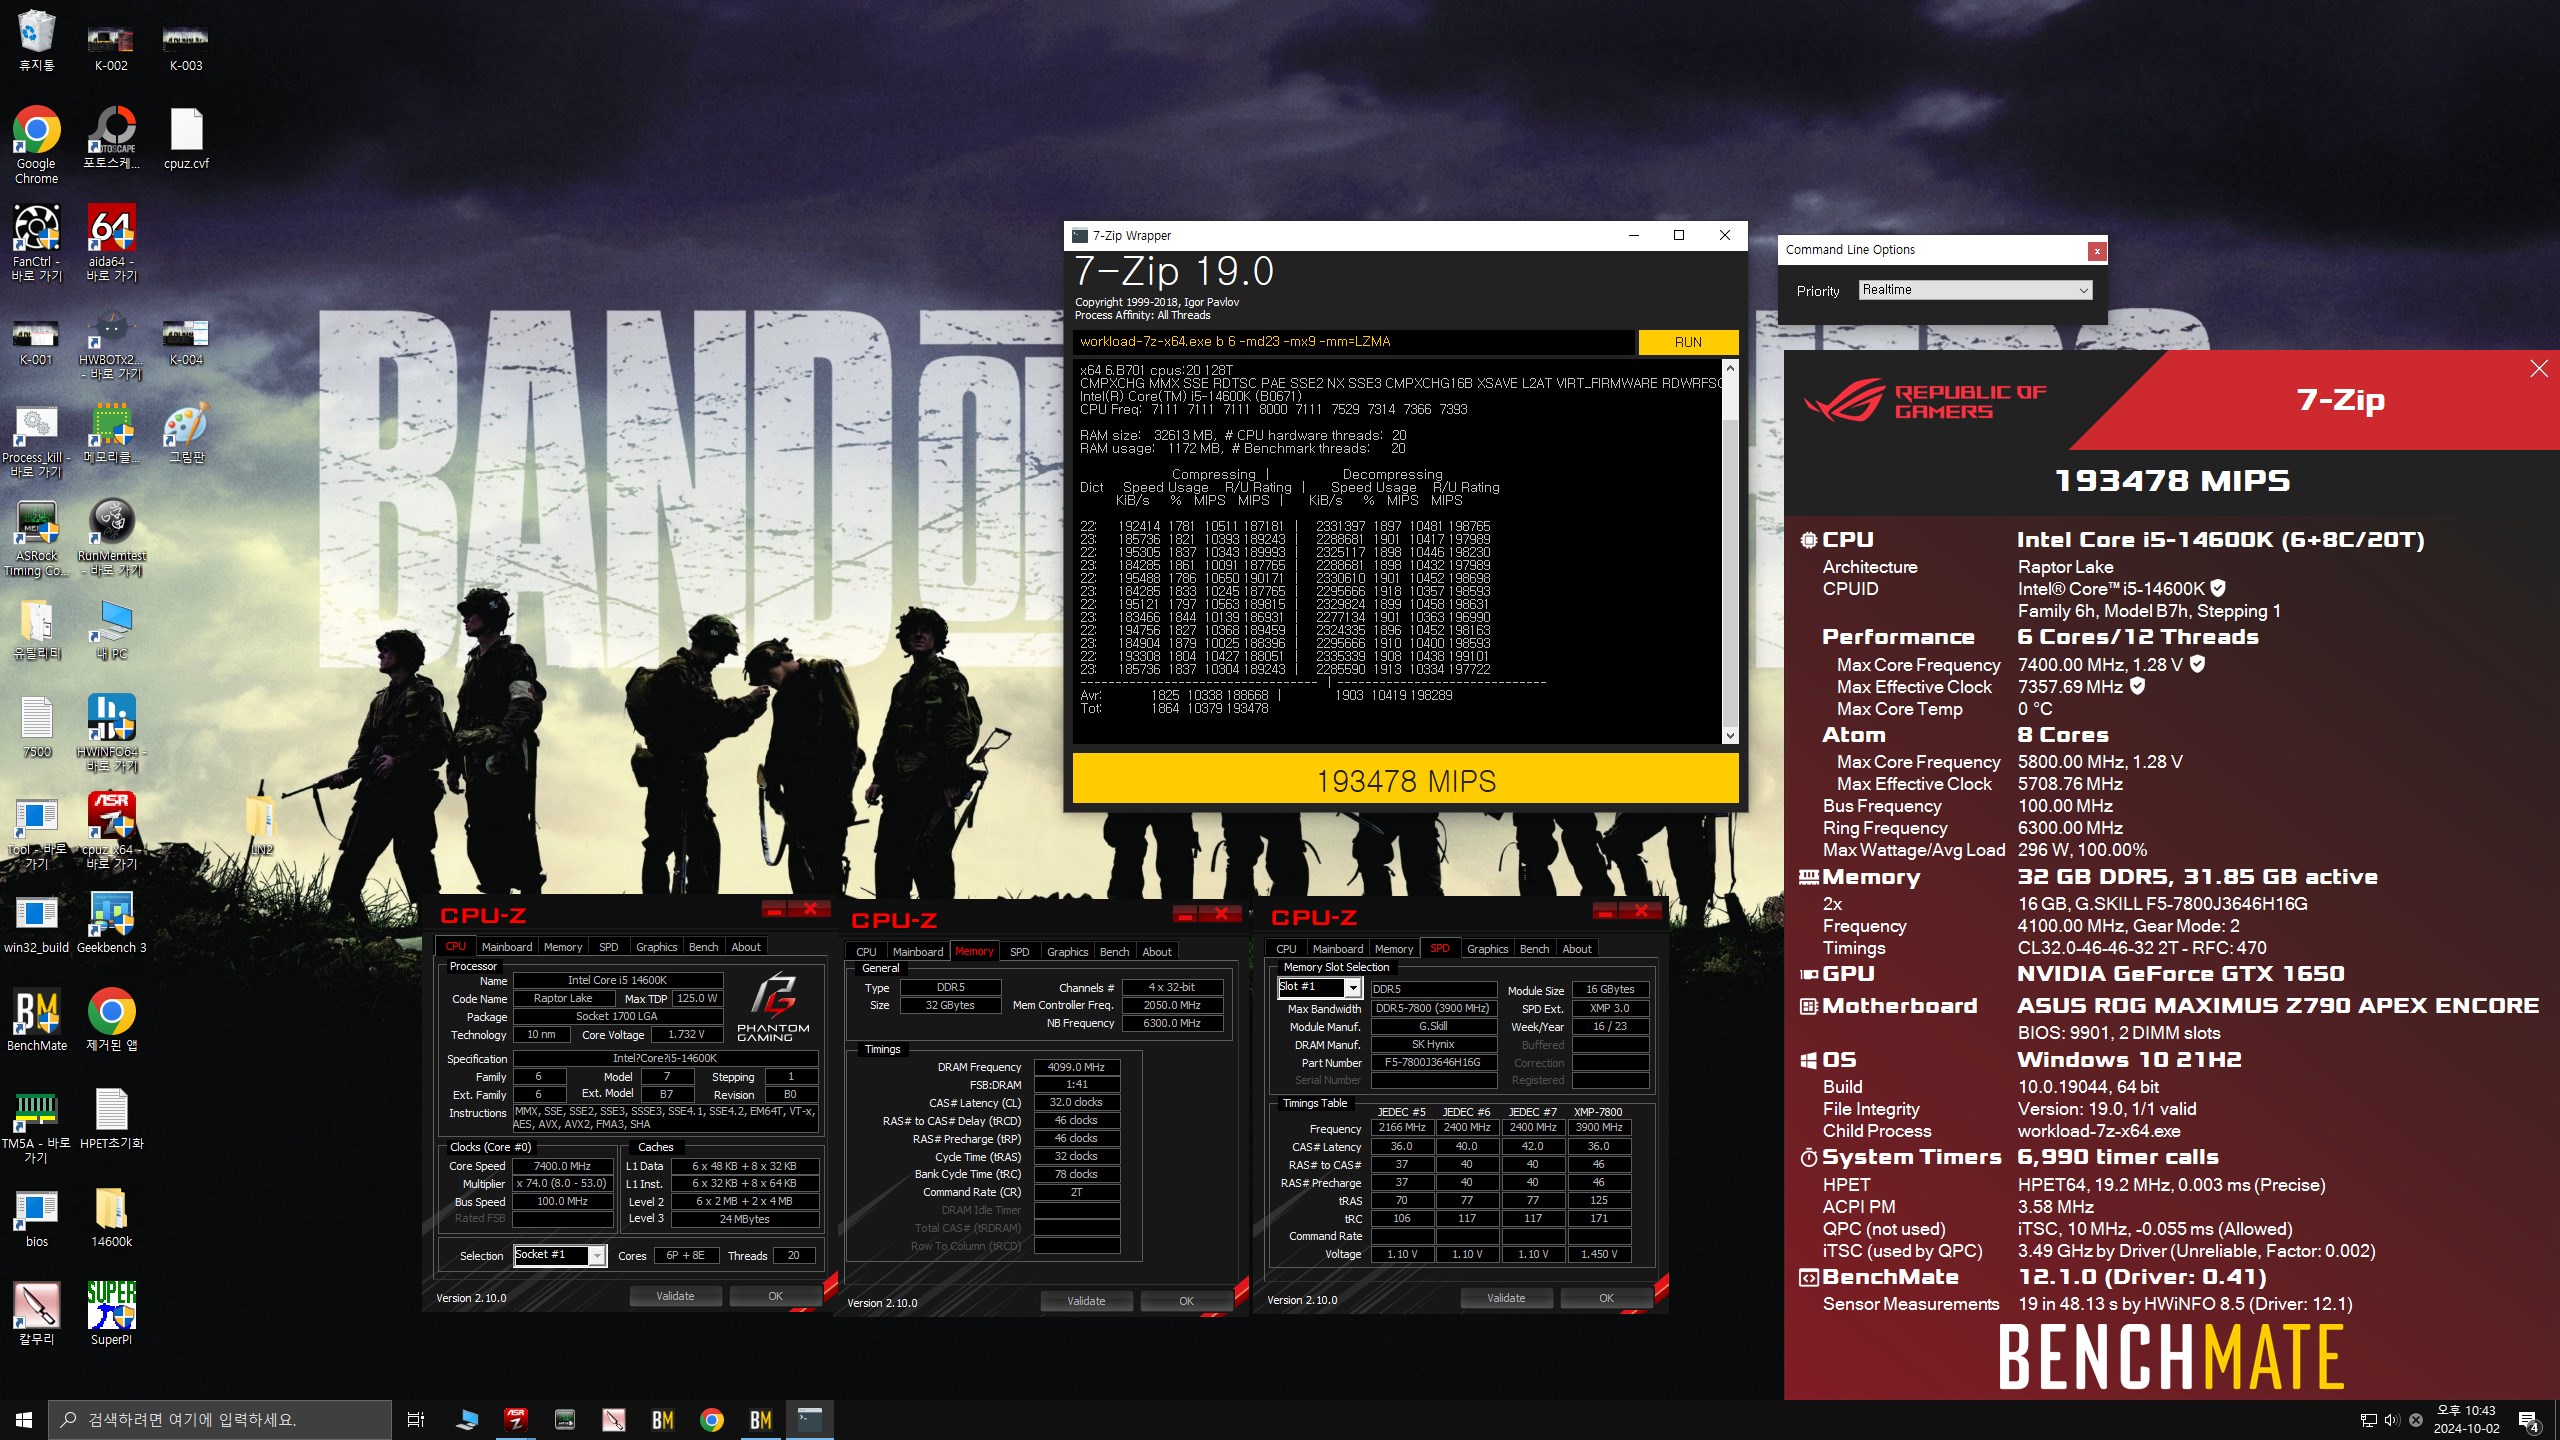This screenshot has width=2560, height=1440.
Task: Open the Paint (그림판) desktop icon
Action: pos(186,434)
